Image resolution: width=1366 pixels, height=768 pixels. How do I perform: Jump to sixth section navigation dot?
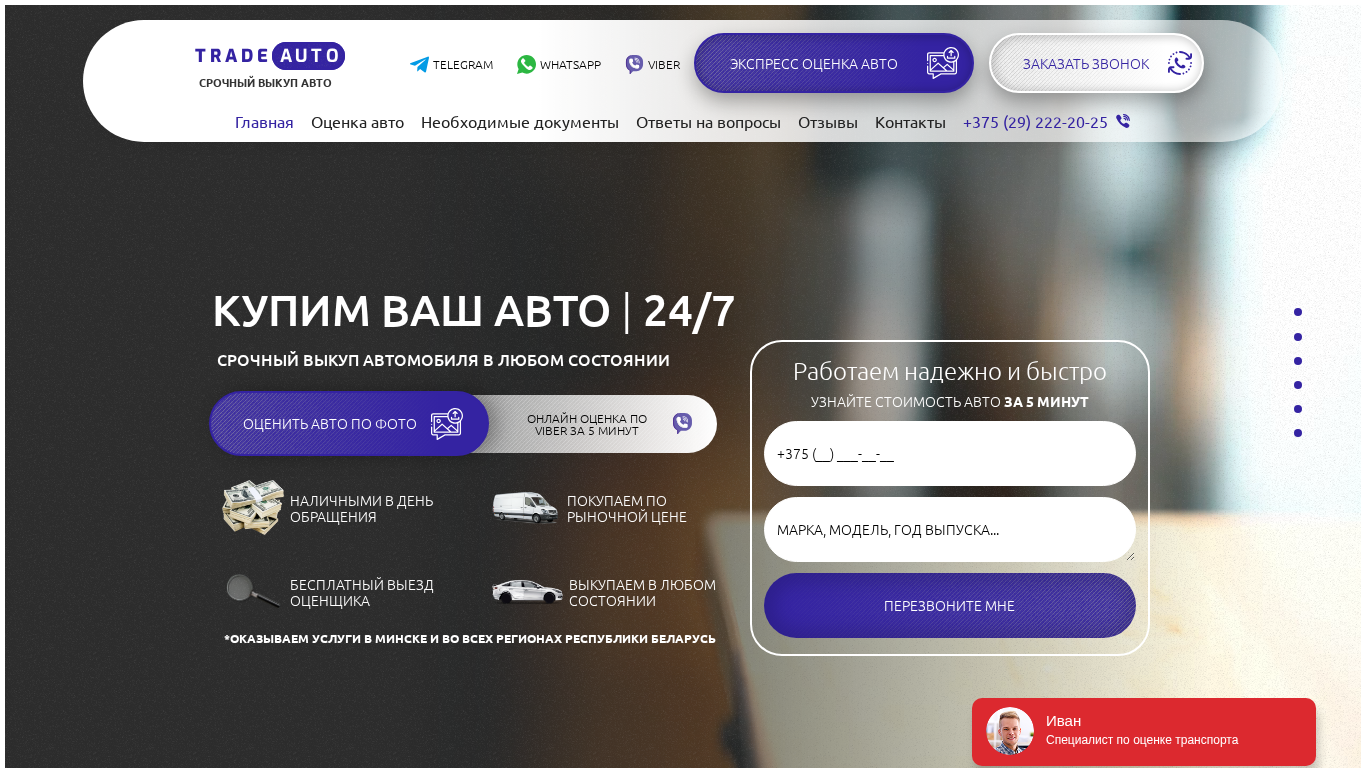[1298, 433]
